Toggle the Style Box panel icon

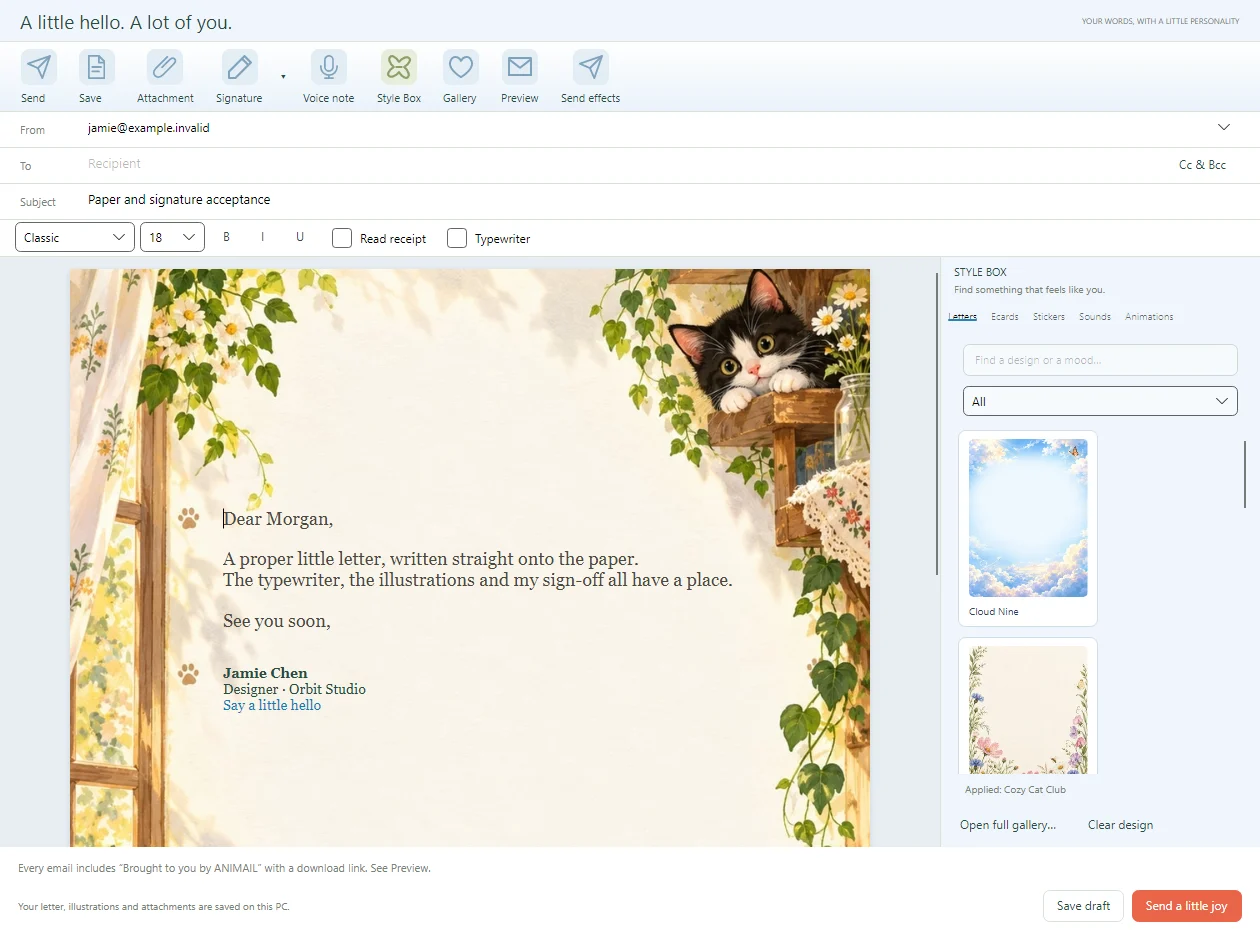tap(399, 67)
